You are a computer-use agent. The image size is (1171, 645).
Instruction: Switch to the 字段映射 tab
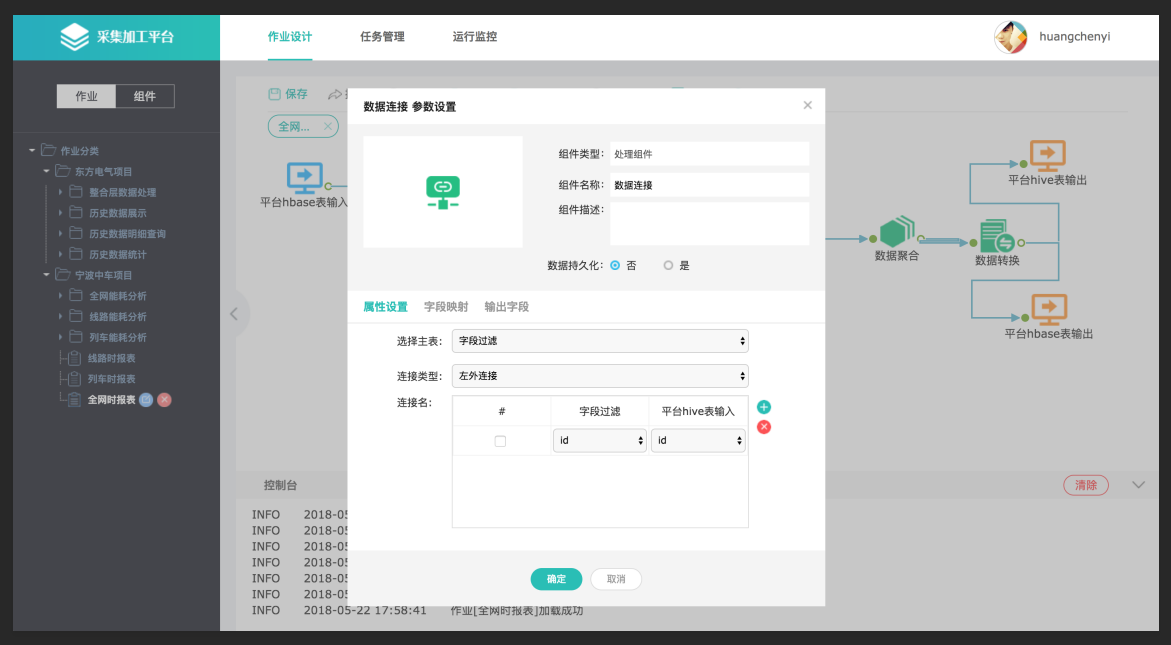pyautogui.click(x=445, y=307)
